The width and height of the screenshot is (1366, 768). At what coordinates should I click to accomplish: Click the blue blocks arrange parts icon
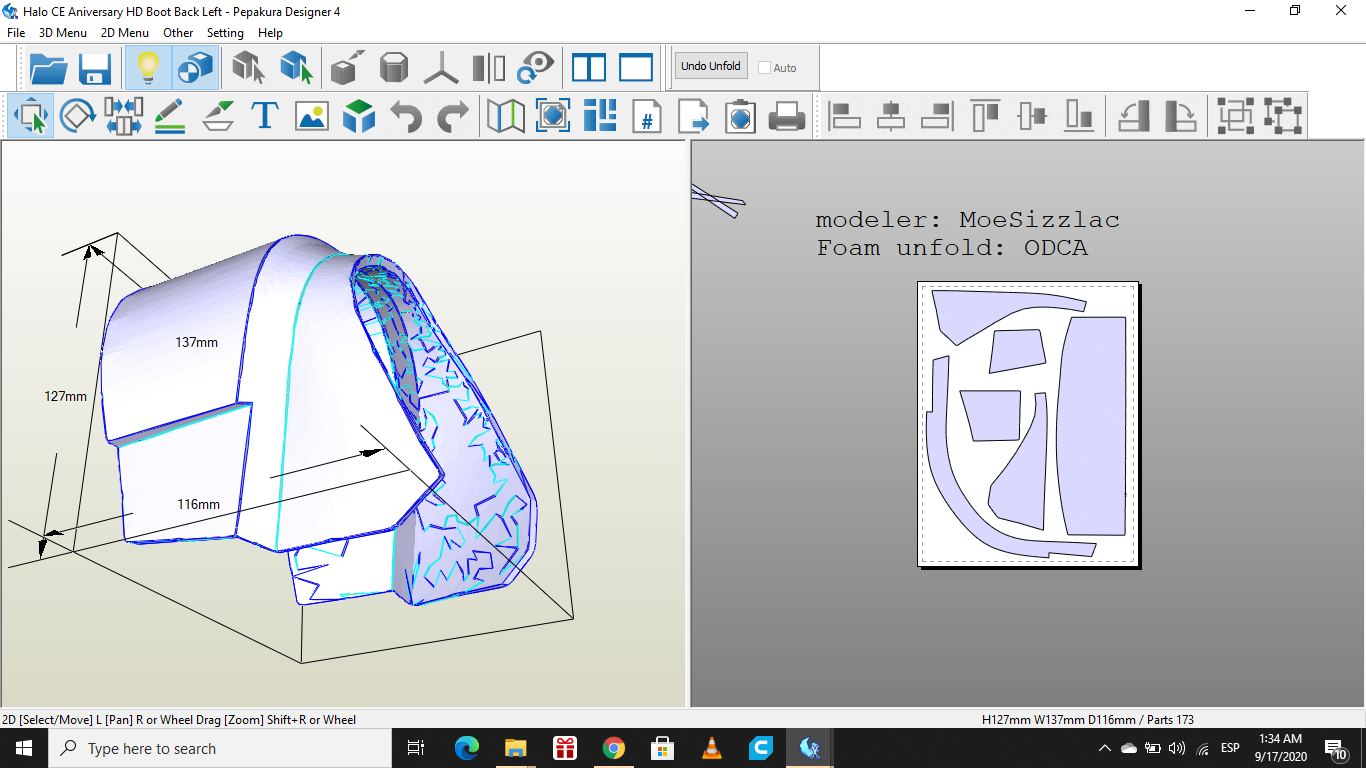tap(600, 116)
